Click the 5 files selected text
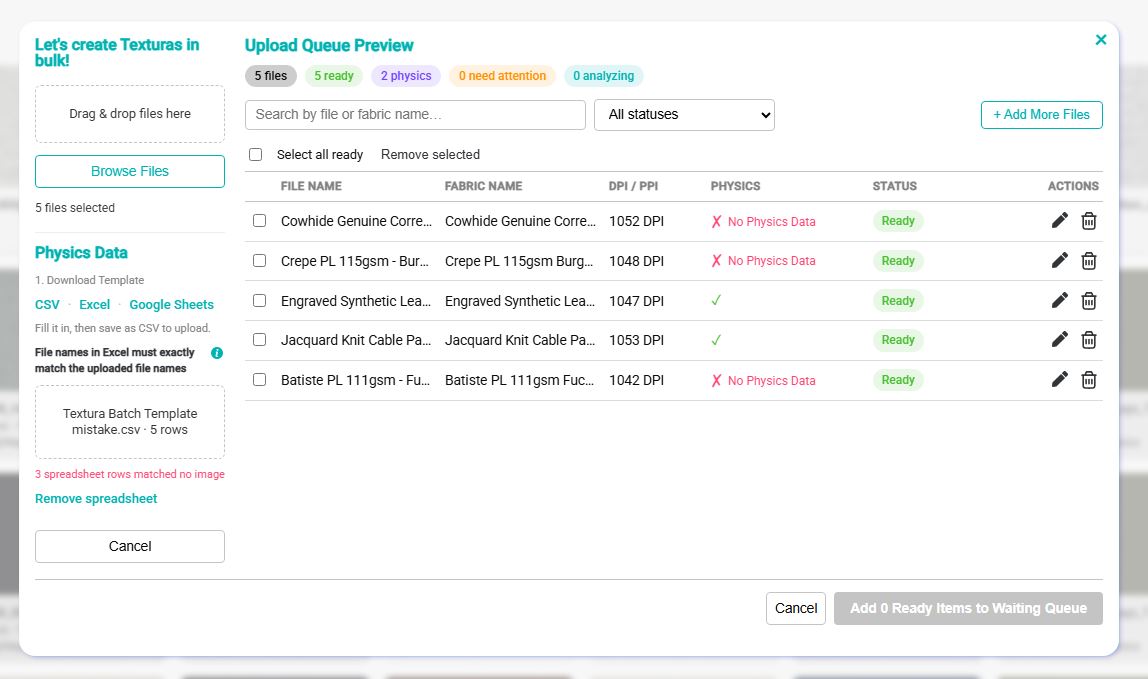The image size is (1148, 679). (75, 208)
